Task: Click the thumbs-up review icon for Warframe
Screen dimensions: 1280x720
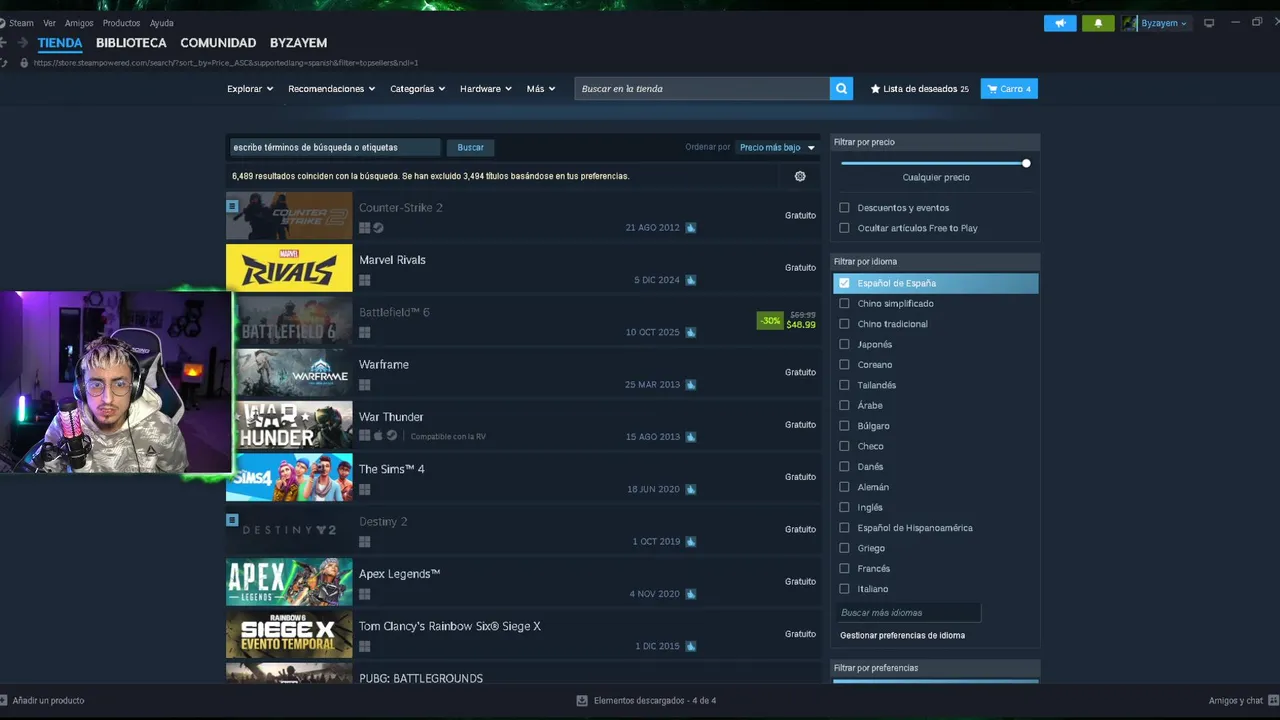Action: coord(691,385)
